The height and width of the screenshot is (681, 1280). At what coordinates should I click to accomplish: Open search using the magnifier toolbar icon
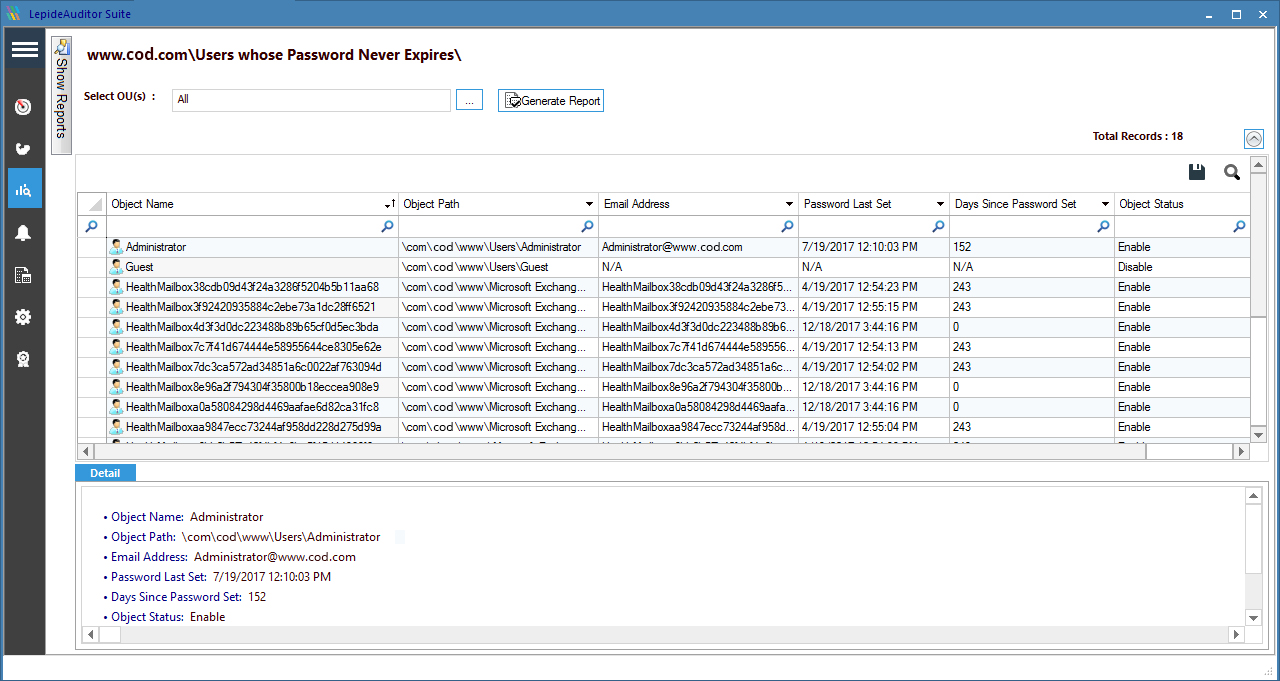point(1232,172)
